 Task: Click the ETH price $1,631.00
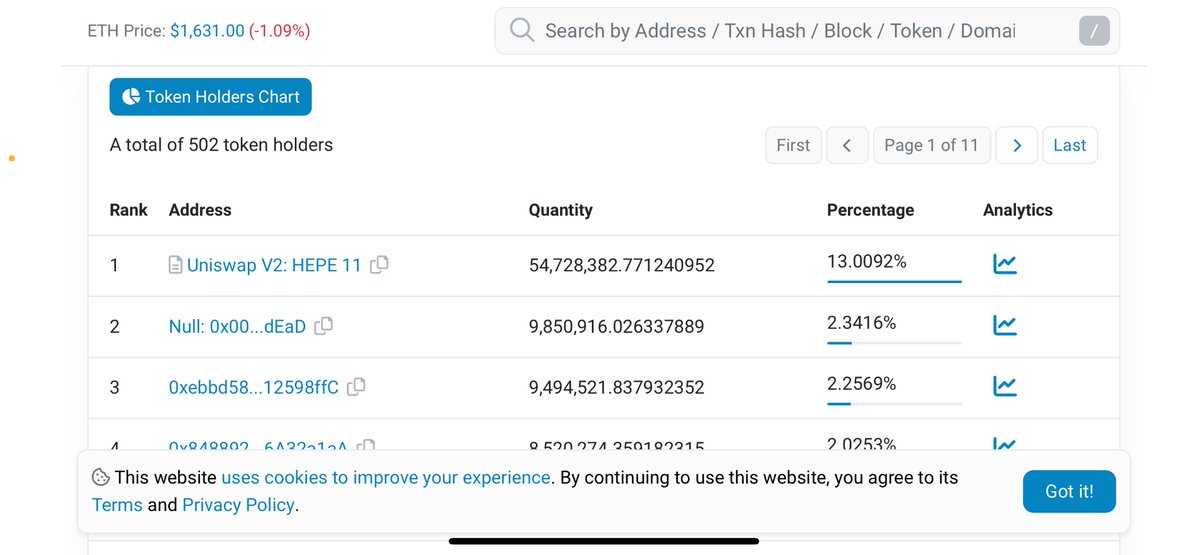207,31
